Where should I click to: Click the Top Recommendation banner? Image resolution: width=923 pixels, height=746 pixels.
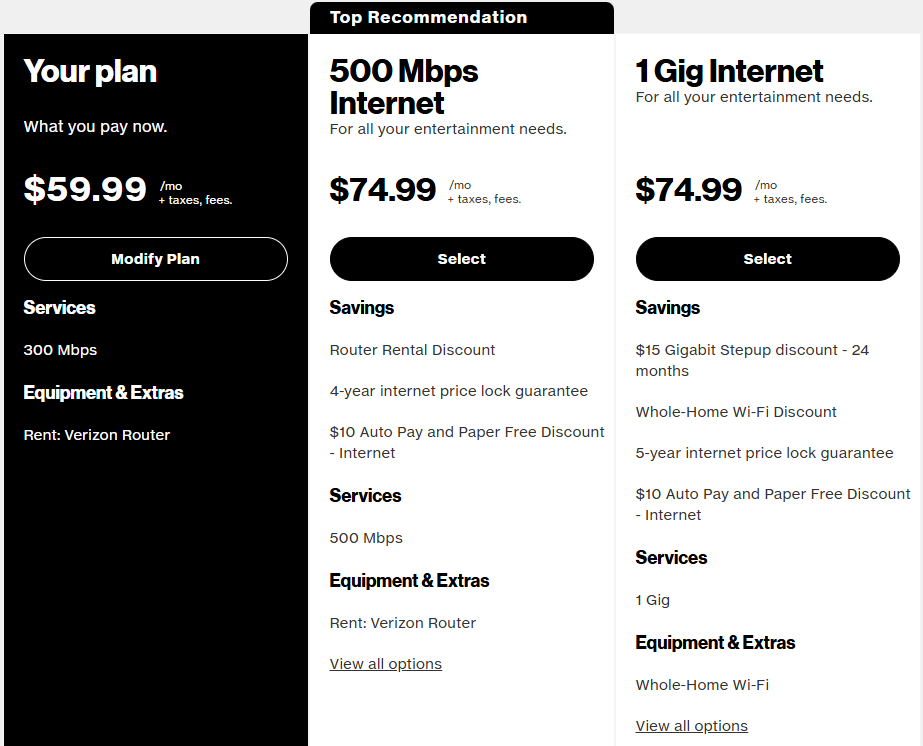(x=428, y=17)
